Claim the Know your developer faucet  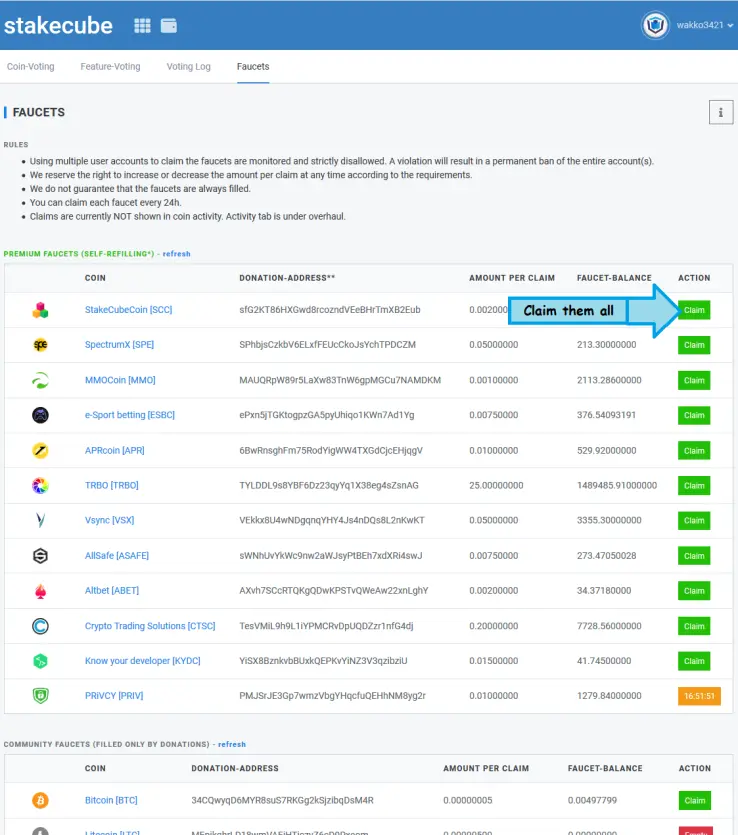[x=694, y=661]
